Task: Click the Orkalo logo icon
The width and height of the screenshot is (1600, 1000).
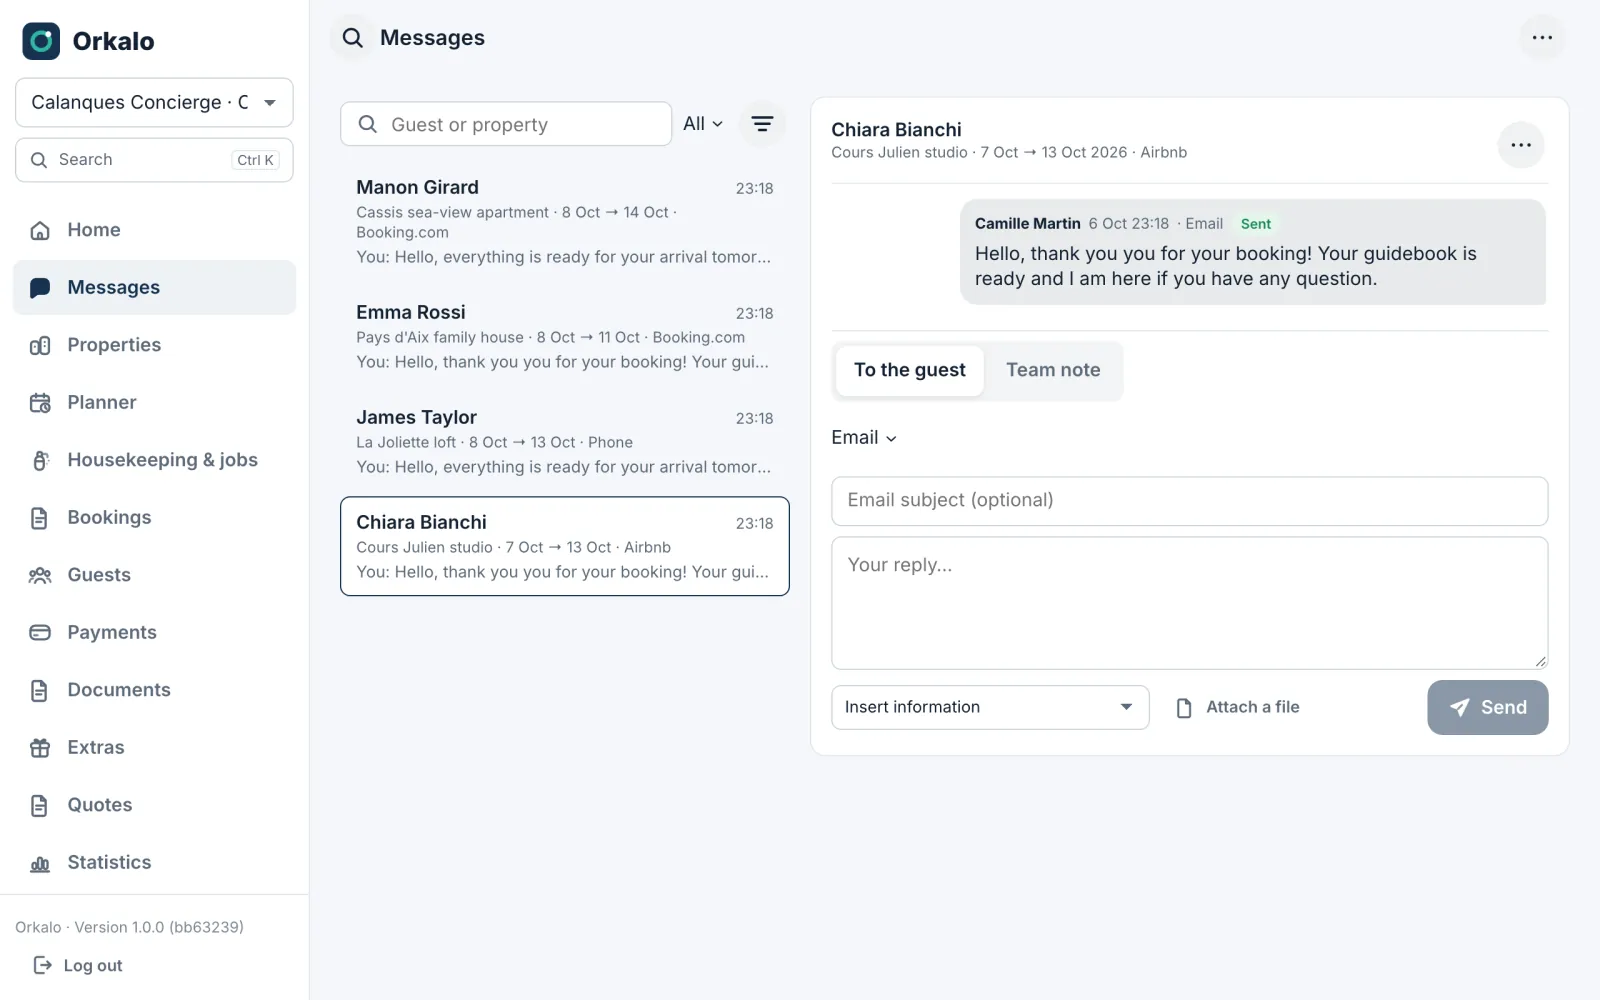Action: [x=41, y=41]
